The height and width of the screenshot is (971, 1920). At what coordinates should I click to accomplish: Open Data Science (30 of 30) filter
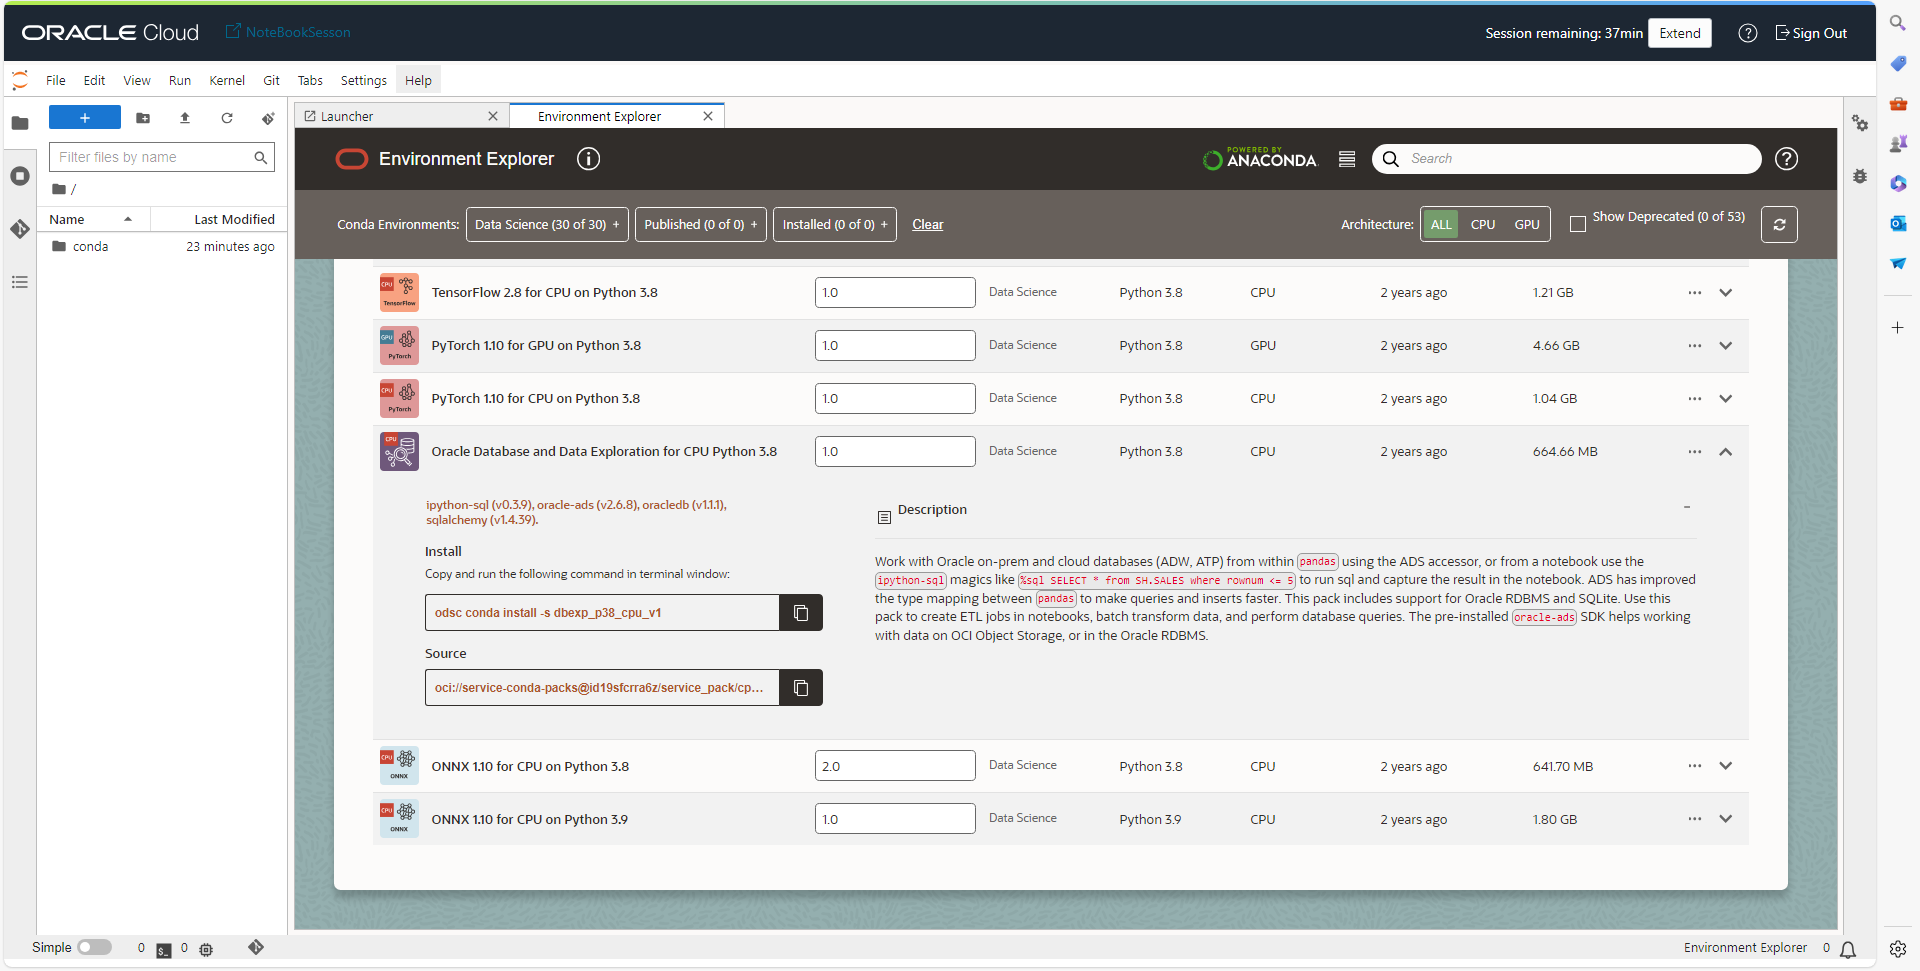tap(547, 225)
